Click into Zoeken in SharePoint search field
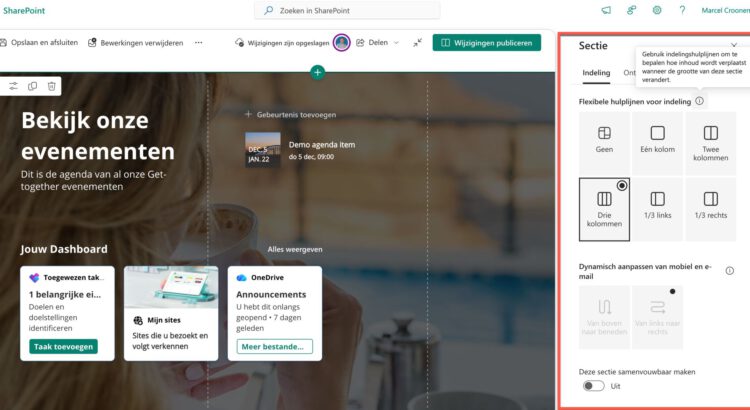Viewport: 750px width, 410px height. coord(347,10)
